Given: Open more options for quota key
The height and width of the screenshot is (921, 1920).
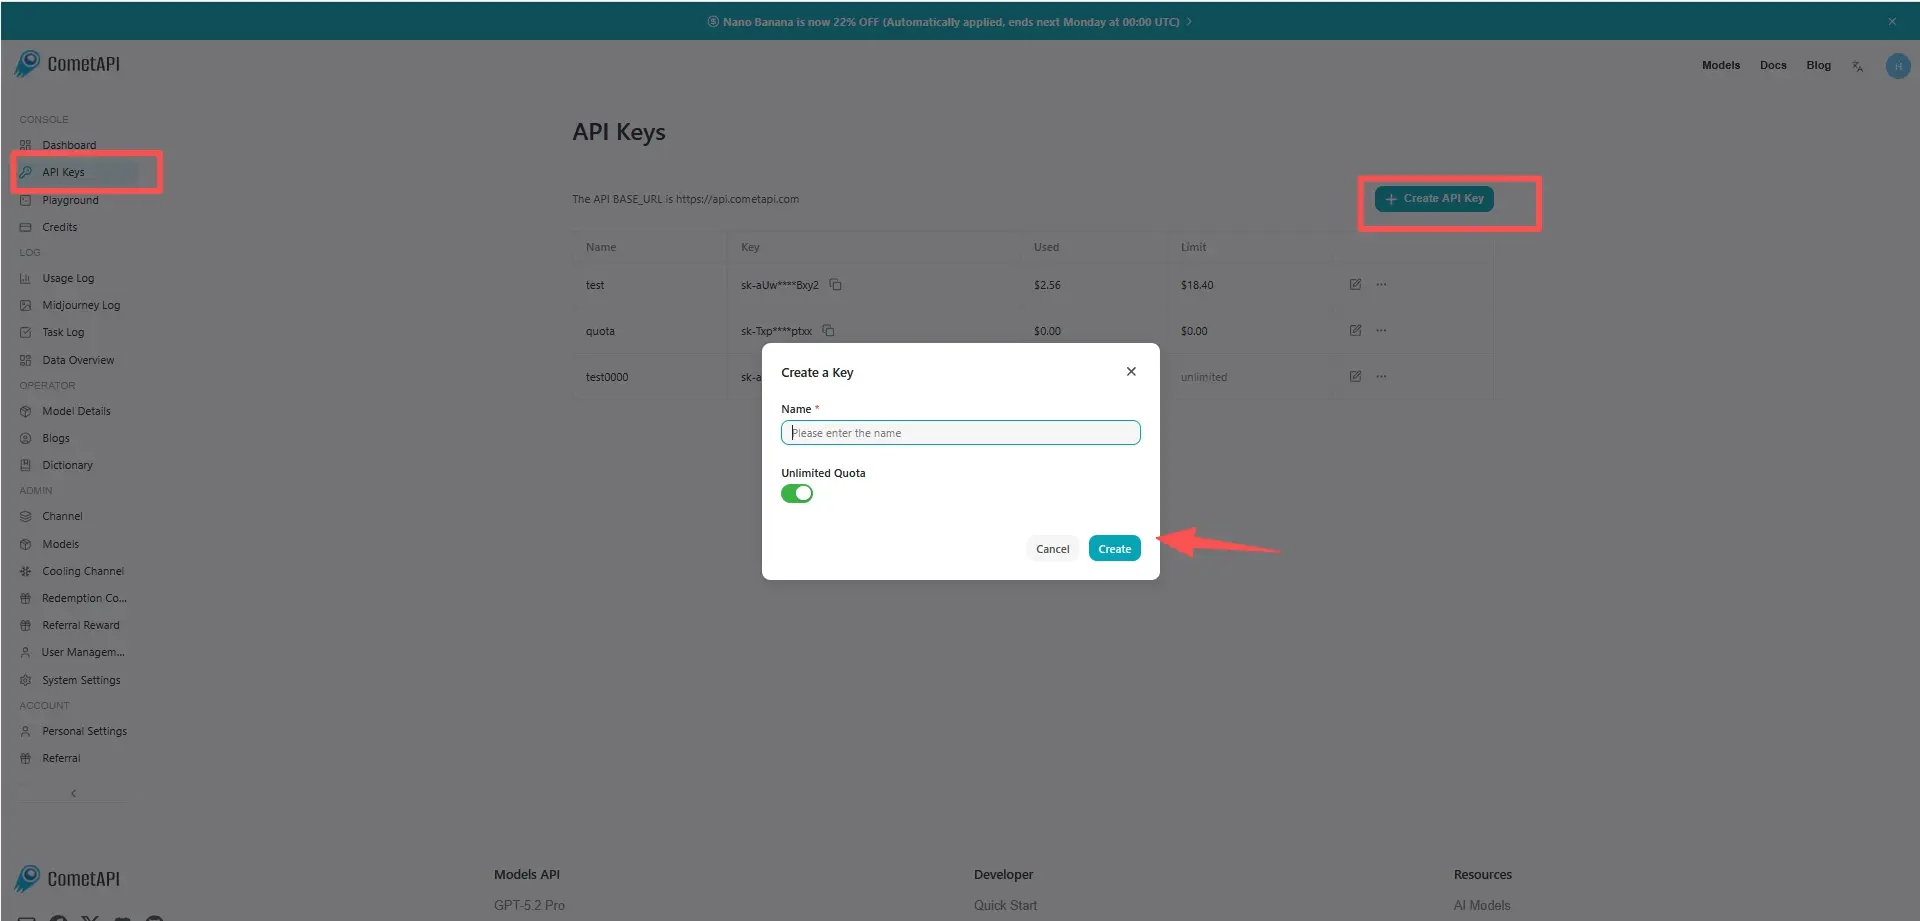Looking at the screenshot, I should [x=1381, y=331].
